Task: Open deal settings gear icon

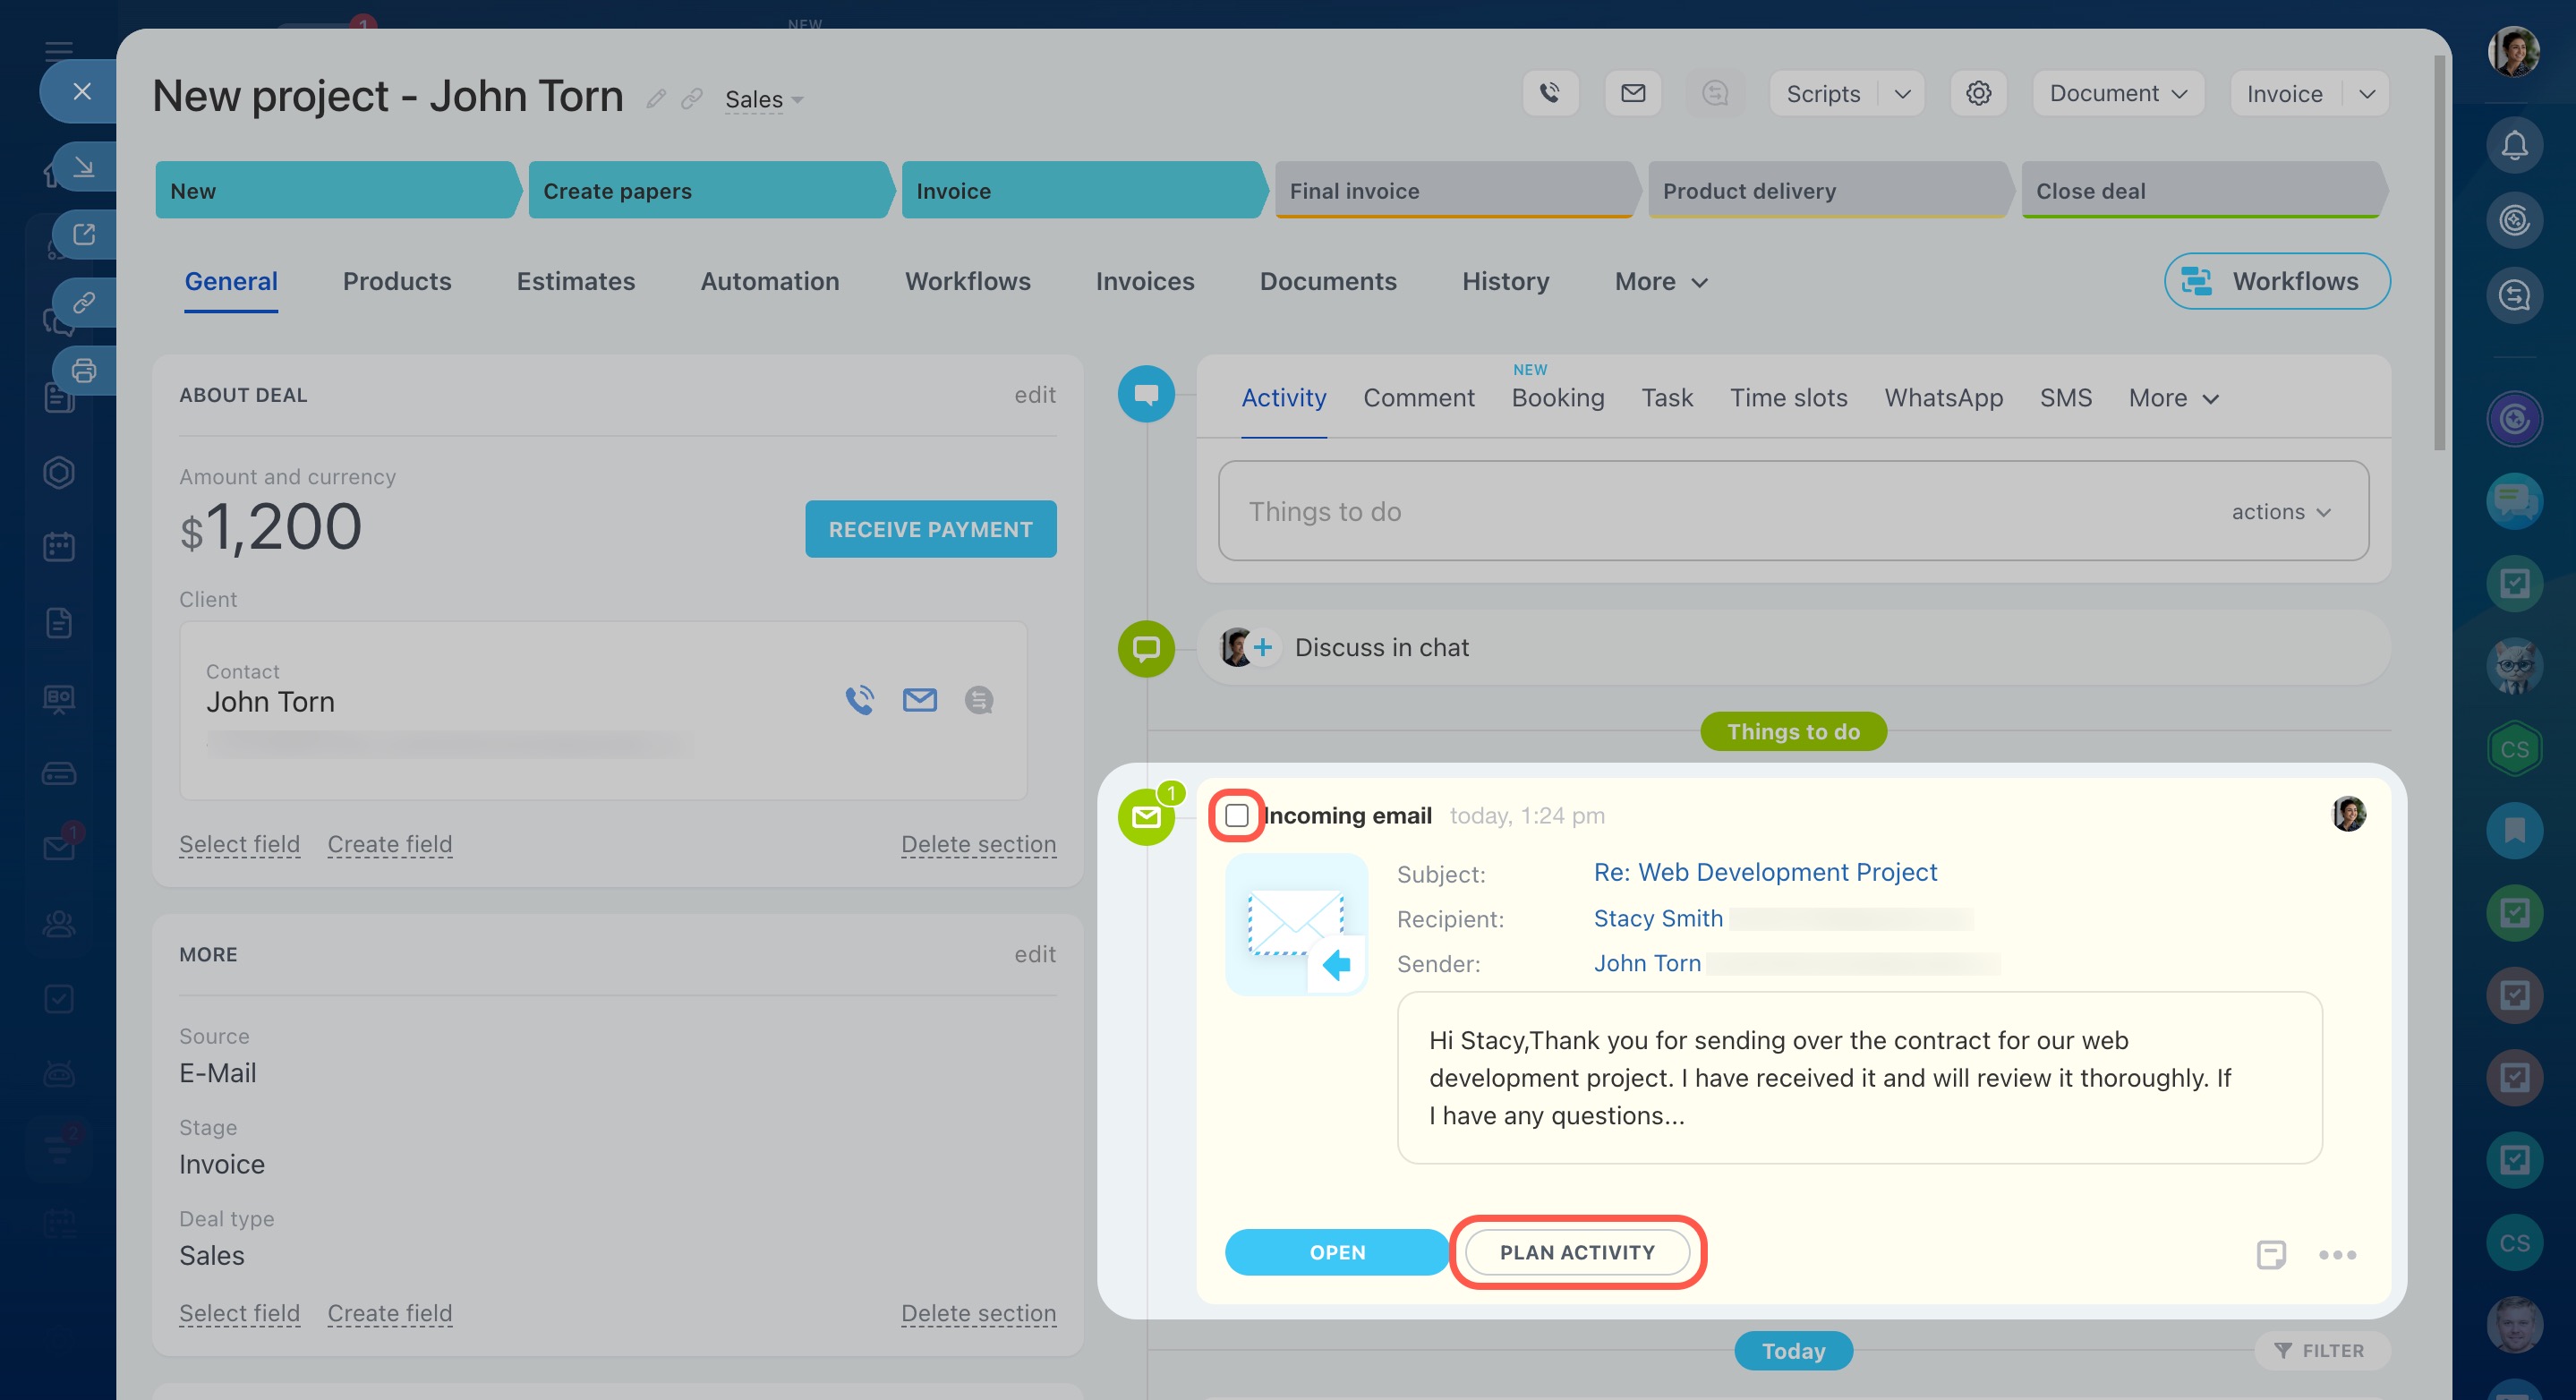Action: (1978, 93)
